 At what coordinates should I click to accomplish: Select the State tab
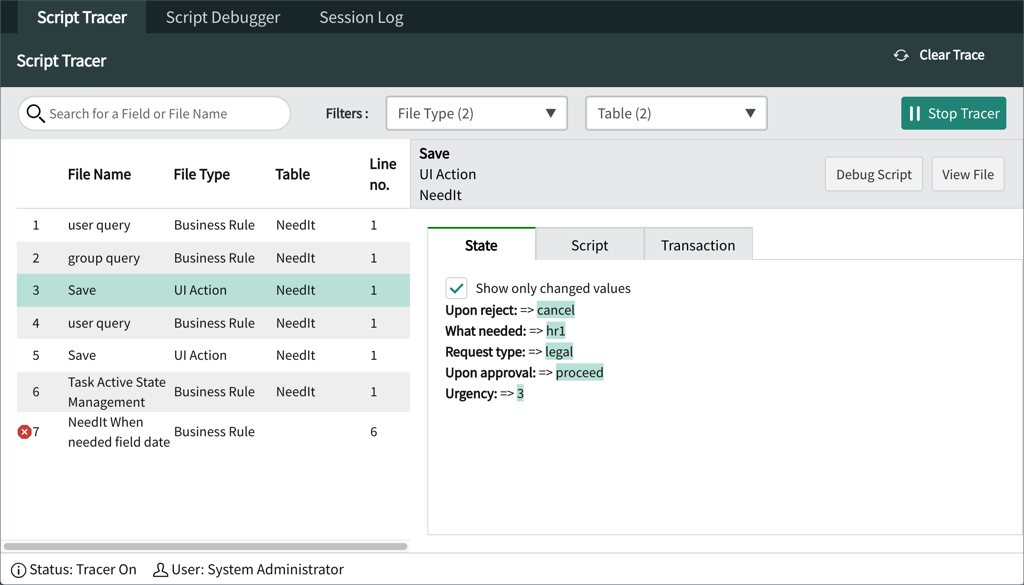coord(481,243)
